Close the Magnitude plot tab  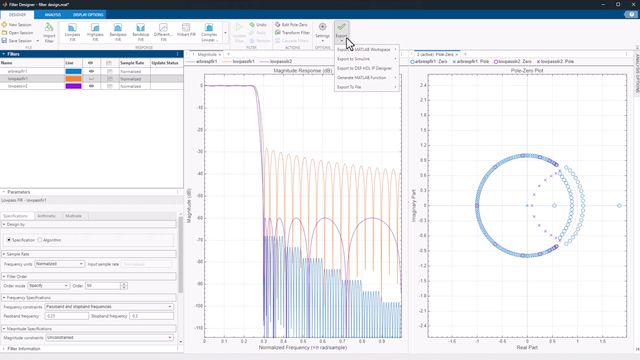point(219,54)
